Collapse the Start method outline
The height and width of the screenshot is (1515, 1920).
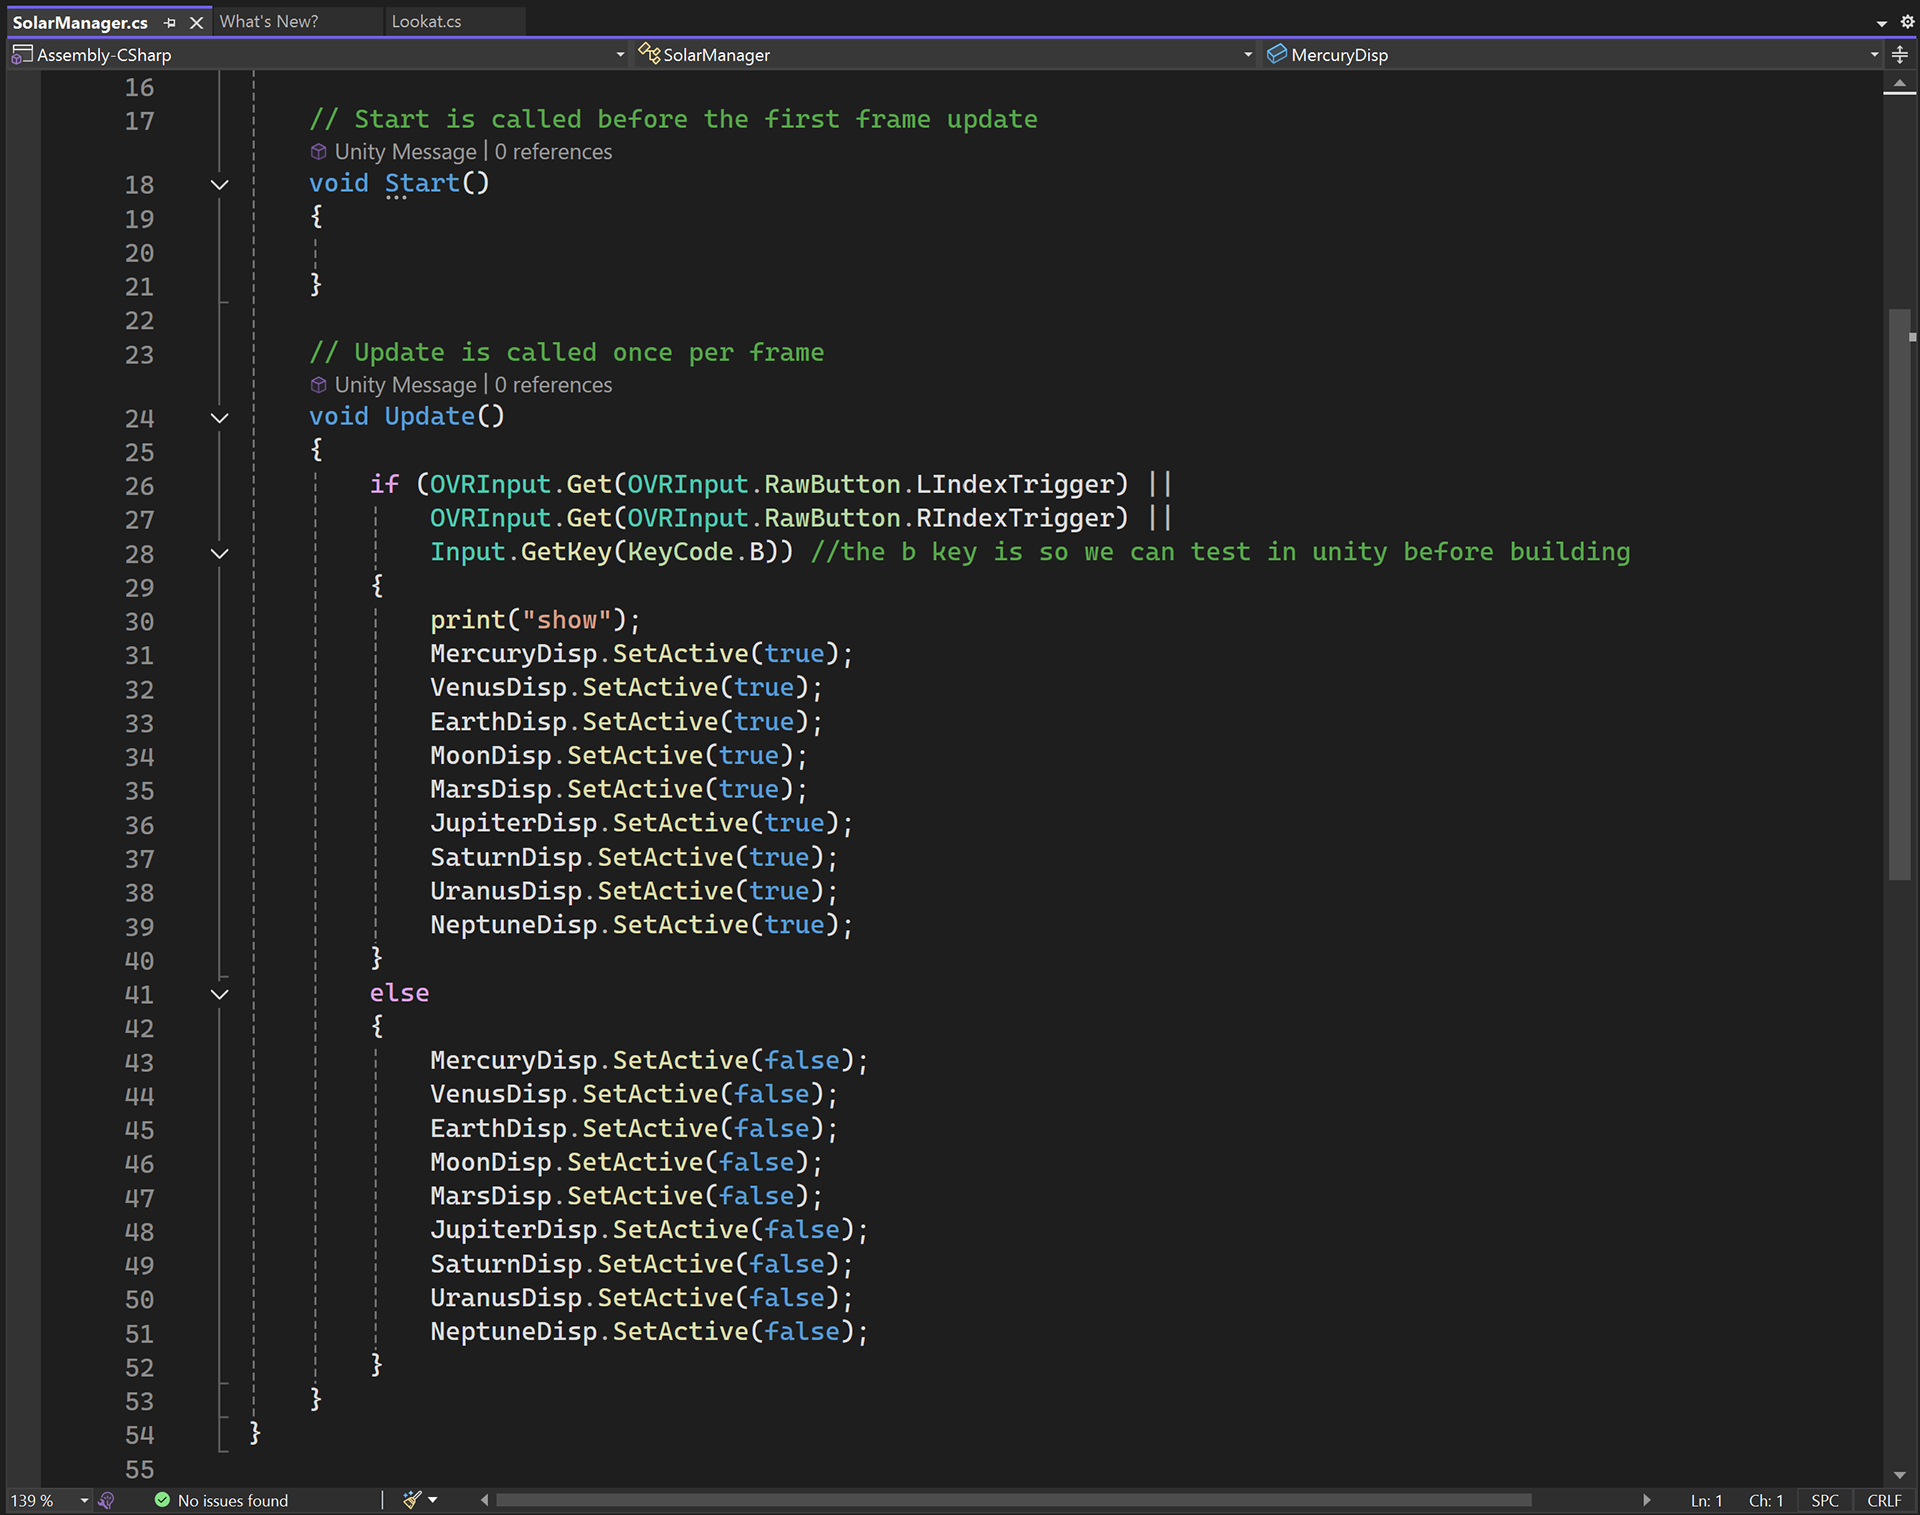pyautogui.click(x=220, y=184)
